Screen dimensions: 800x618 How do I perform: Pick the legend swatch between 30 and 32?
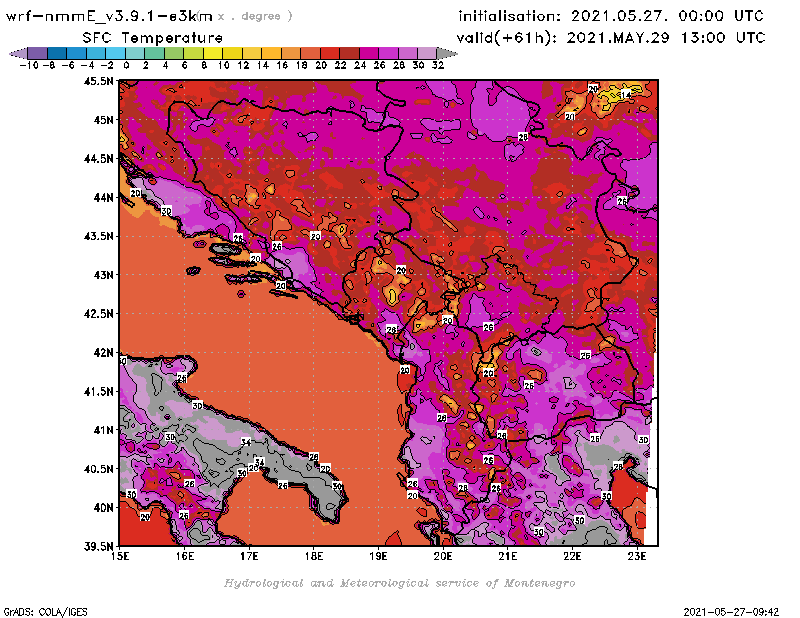(x=427, y=54)
